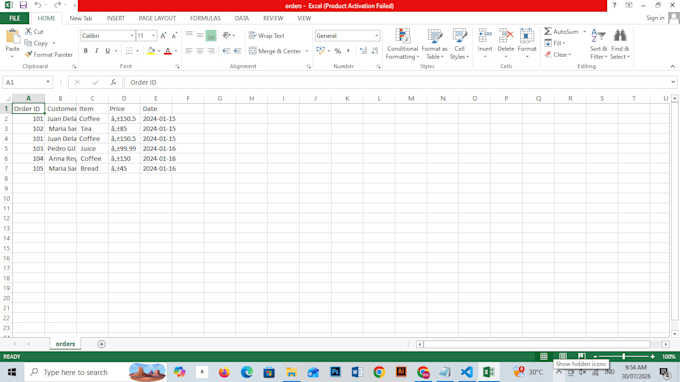This screenshot has width=680, height=382.
Task: Align the cell text right
Action: (211, 51)
